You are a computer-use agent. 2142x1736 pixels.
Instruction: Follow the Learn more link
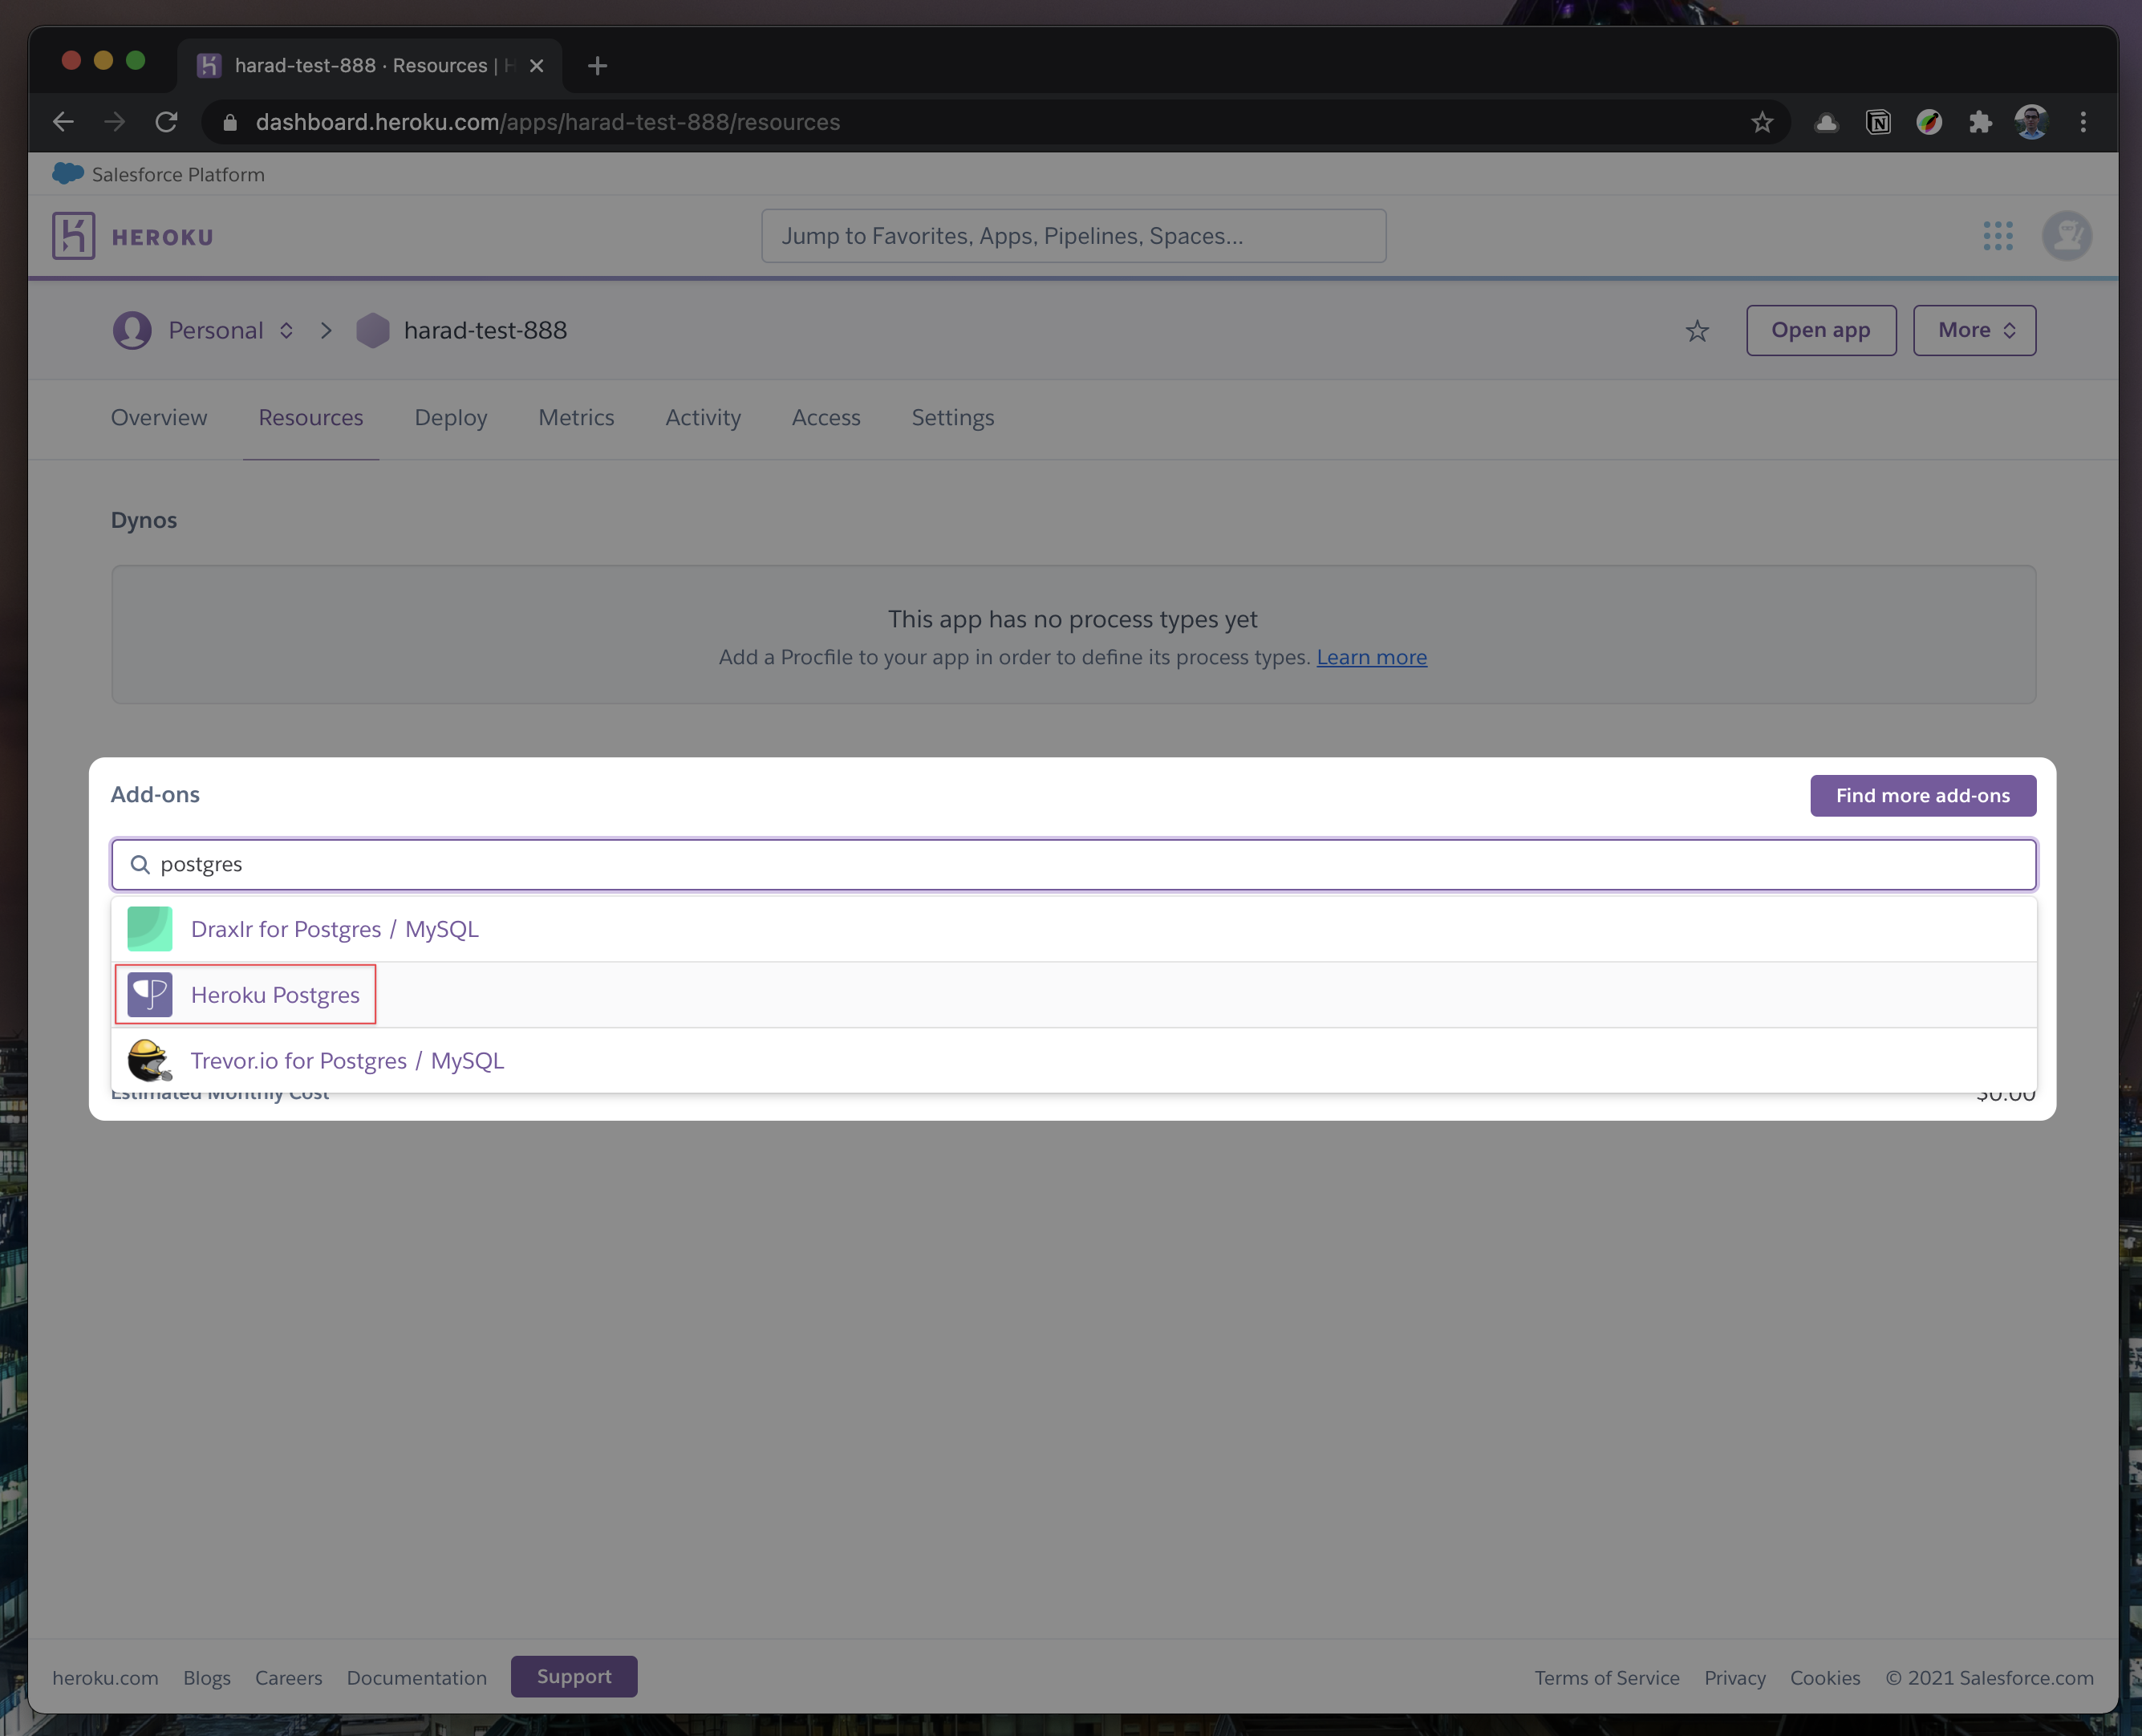1370,657
